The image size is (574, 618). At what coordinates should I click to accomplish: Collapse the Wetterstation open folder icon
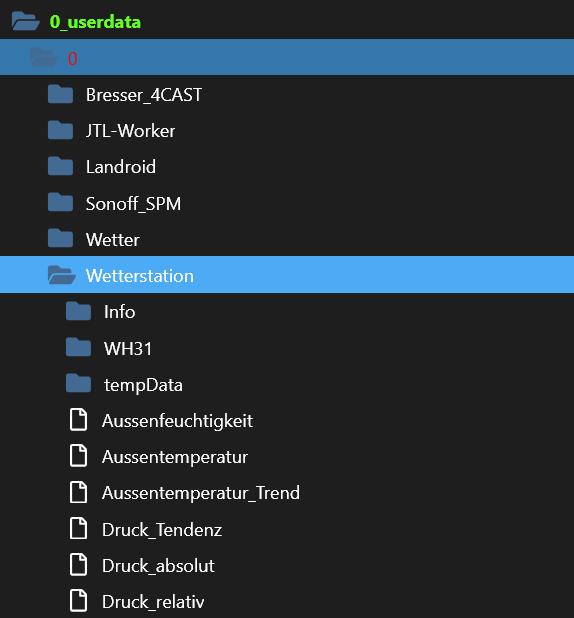click(x=62, y=275)
